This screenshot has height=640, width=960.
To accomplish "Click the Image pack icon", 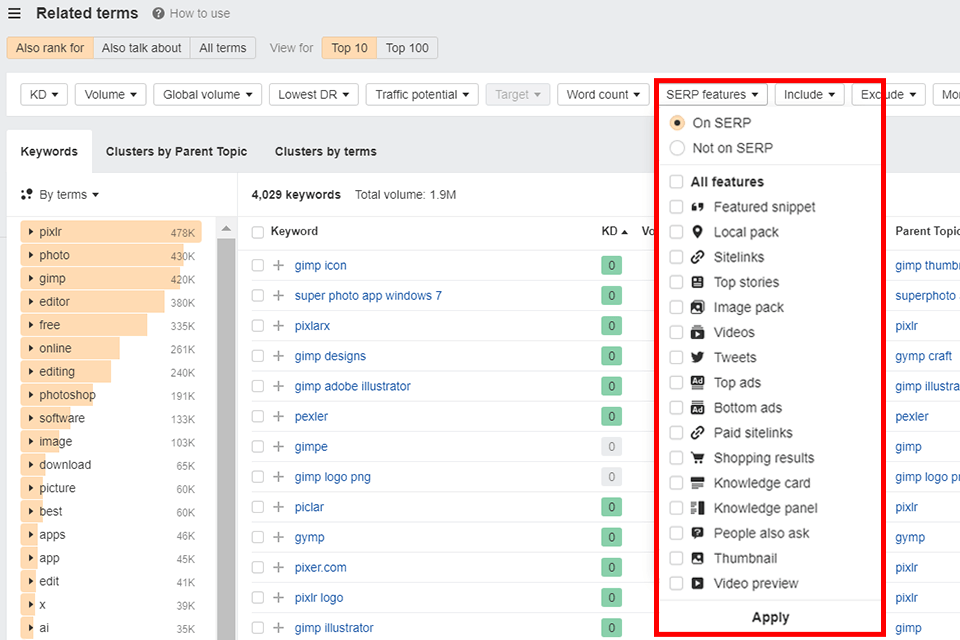I will 697,307.
